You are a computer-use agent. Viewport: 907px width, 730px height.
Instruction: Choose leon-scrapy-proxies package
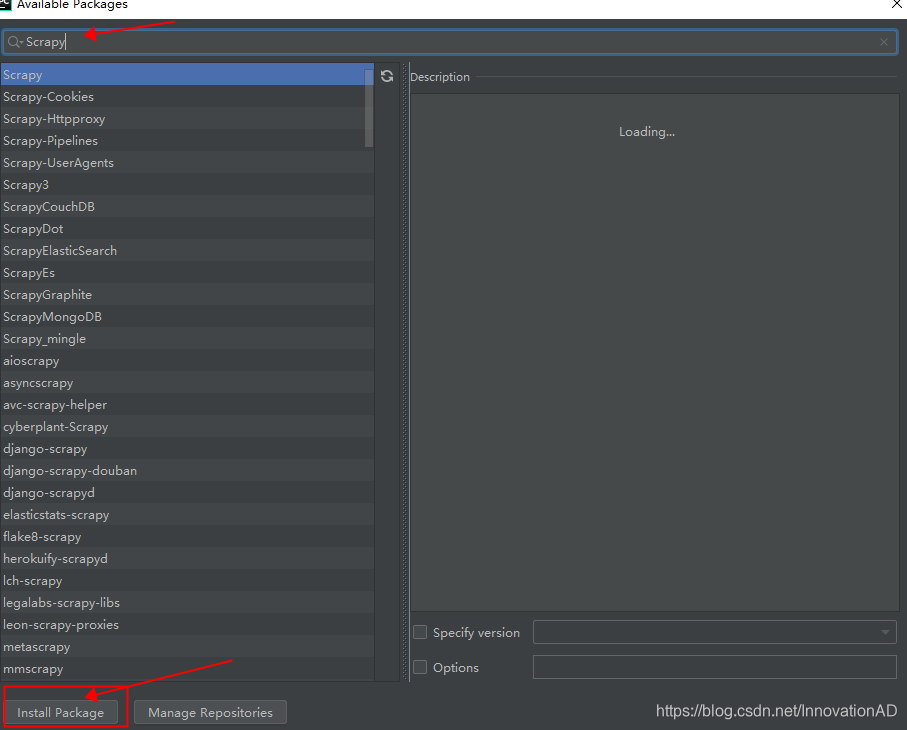coord(187,624)
